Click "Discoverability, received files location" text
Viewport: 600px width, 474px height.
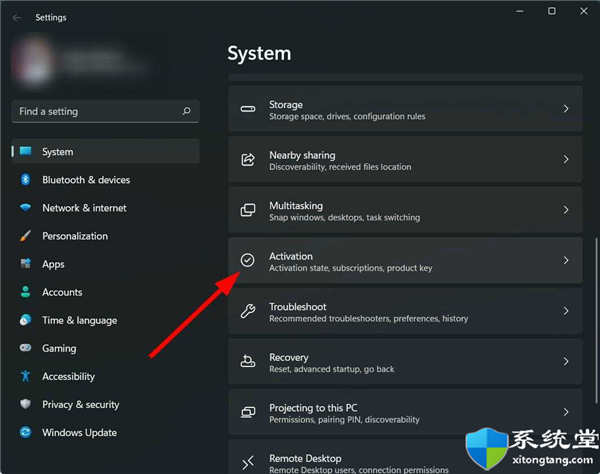[340, 167]
